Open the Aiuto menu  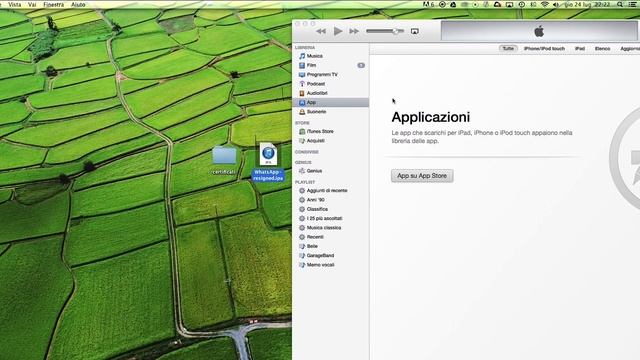click(x=78, y=4)
